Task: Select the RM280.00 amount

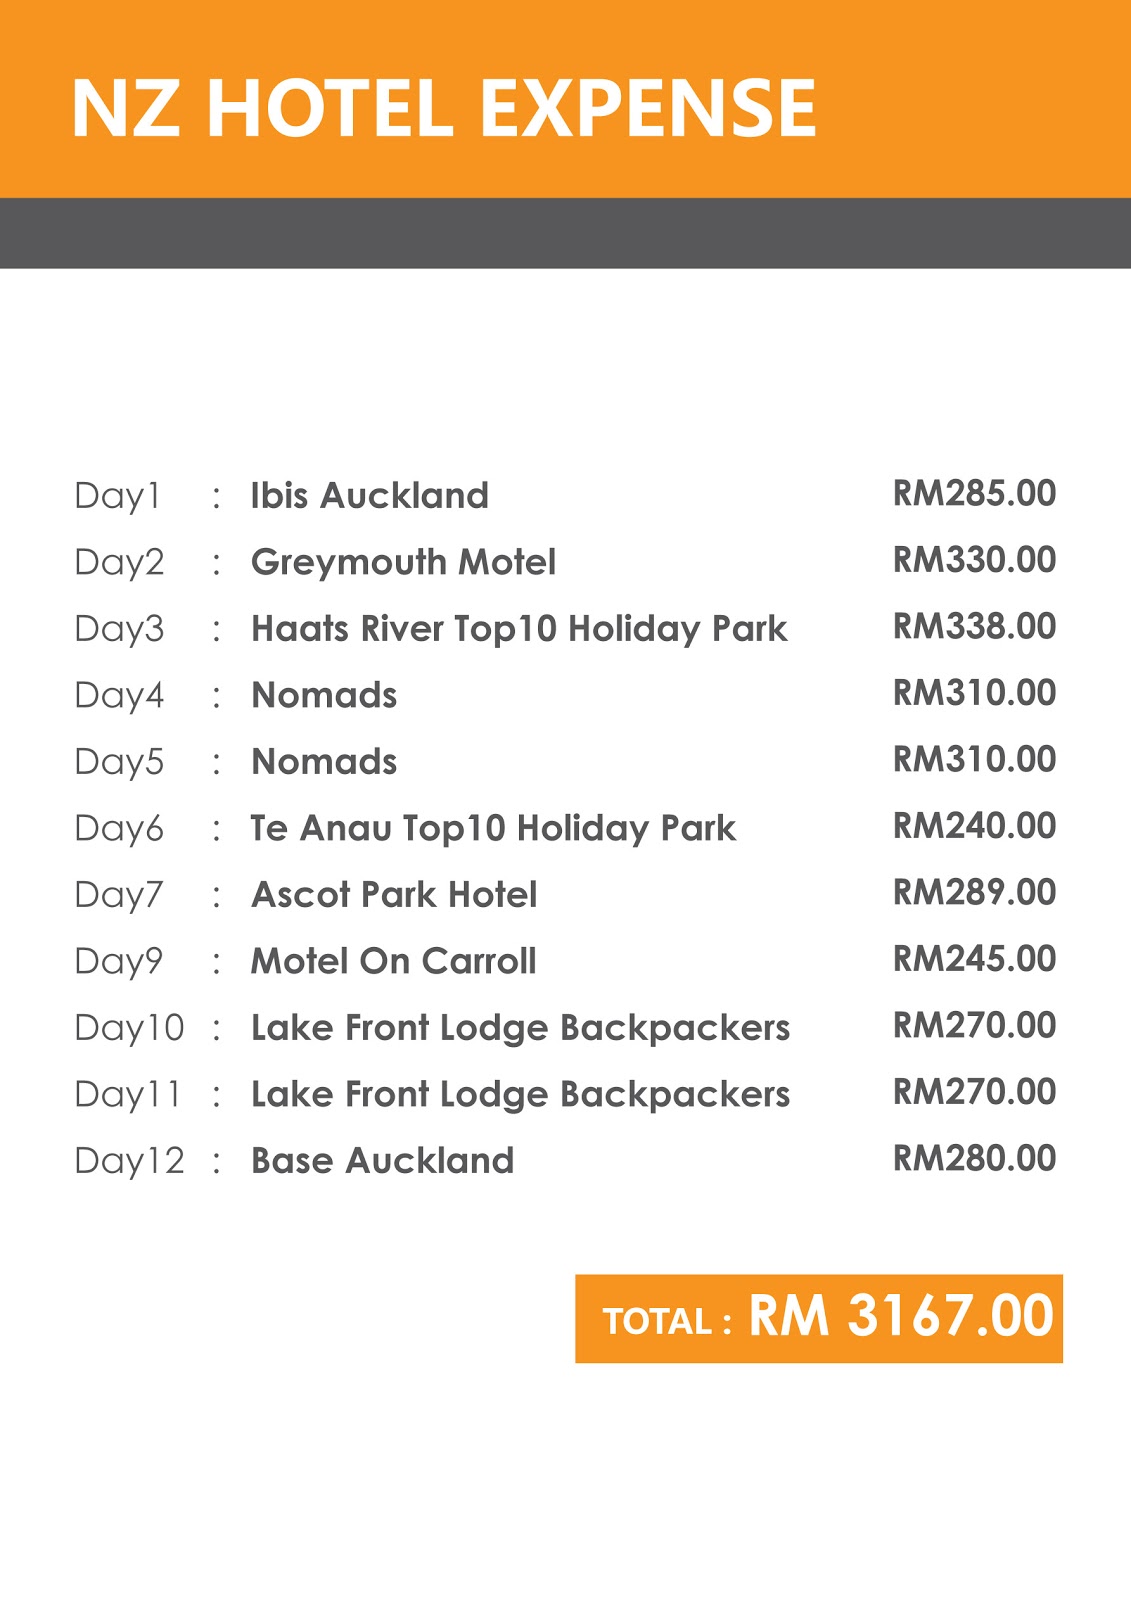Action: coord(974,1158)
